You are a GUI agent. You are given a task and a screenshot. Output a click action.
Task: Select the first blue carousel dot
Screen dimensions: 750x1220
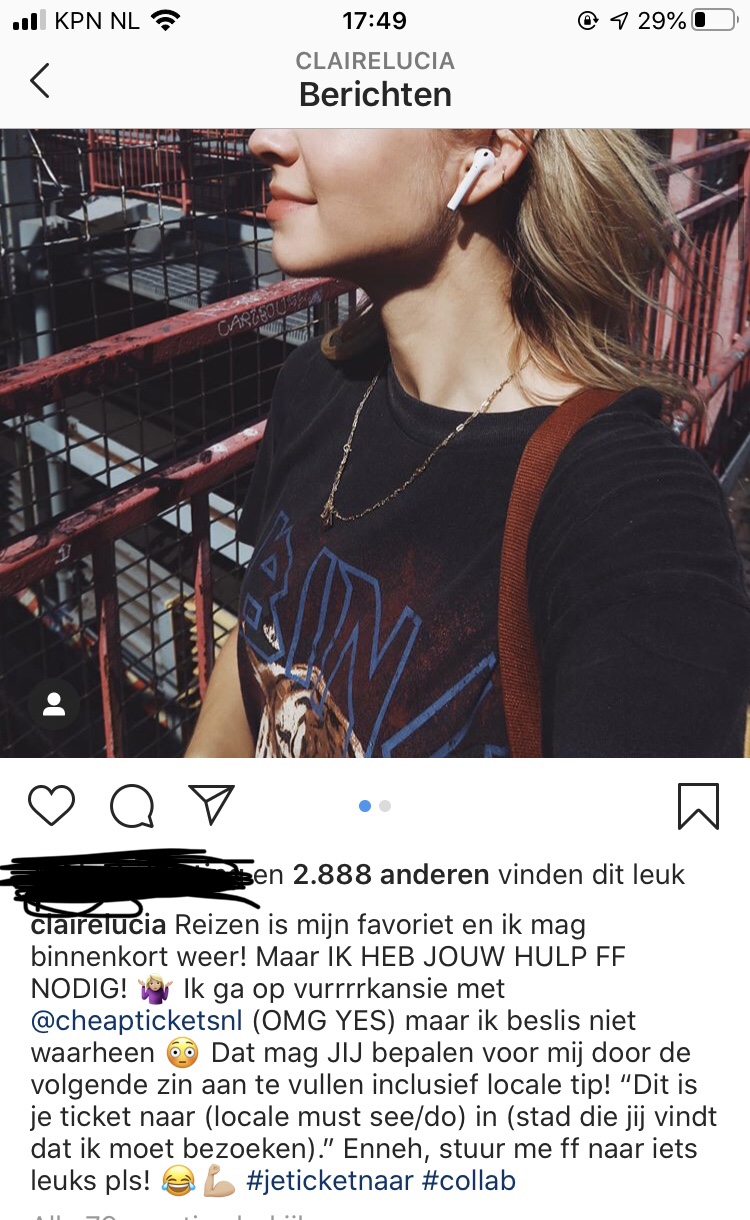click(x=365, y=806)
